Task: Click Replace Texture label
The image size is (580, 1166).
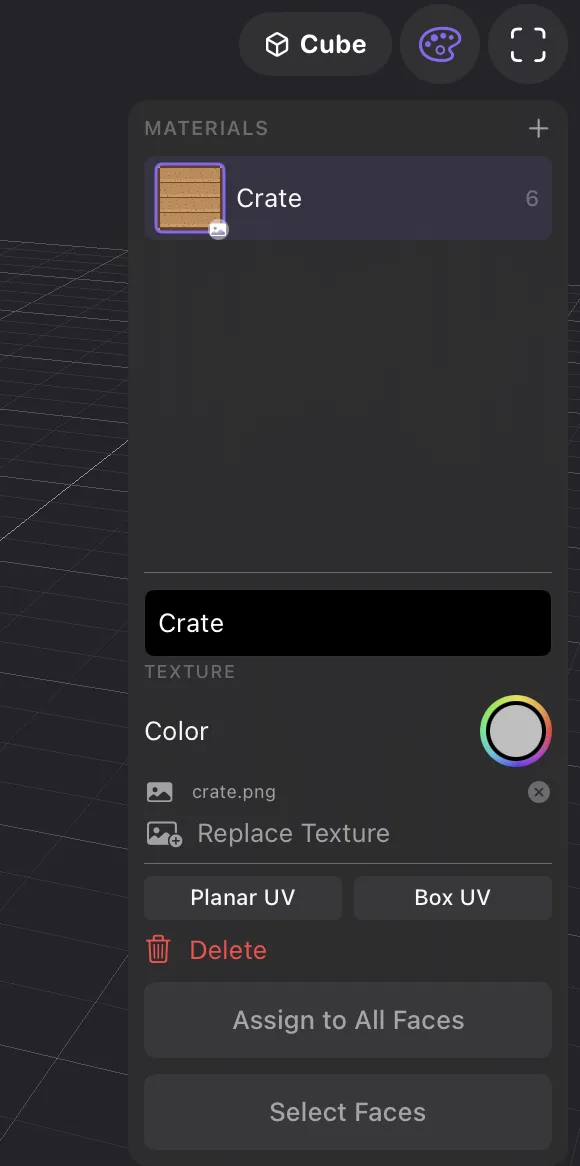Action: coord(293,833)
